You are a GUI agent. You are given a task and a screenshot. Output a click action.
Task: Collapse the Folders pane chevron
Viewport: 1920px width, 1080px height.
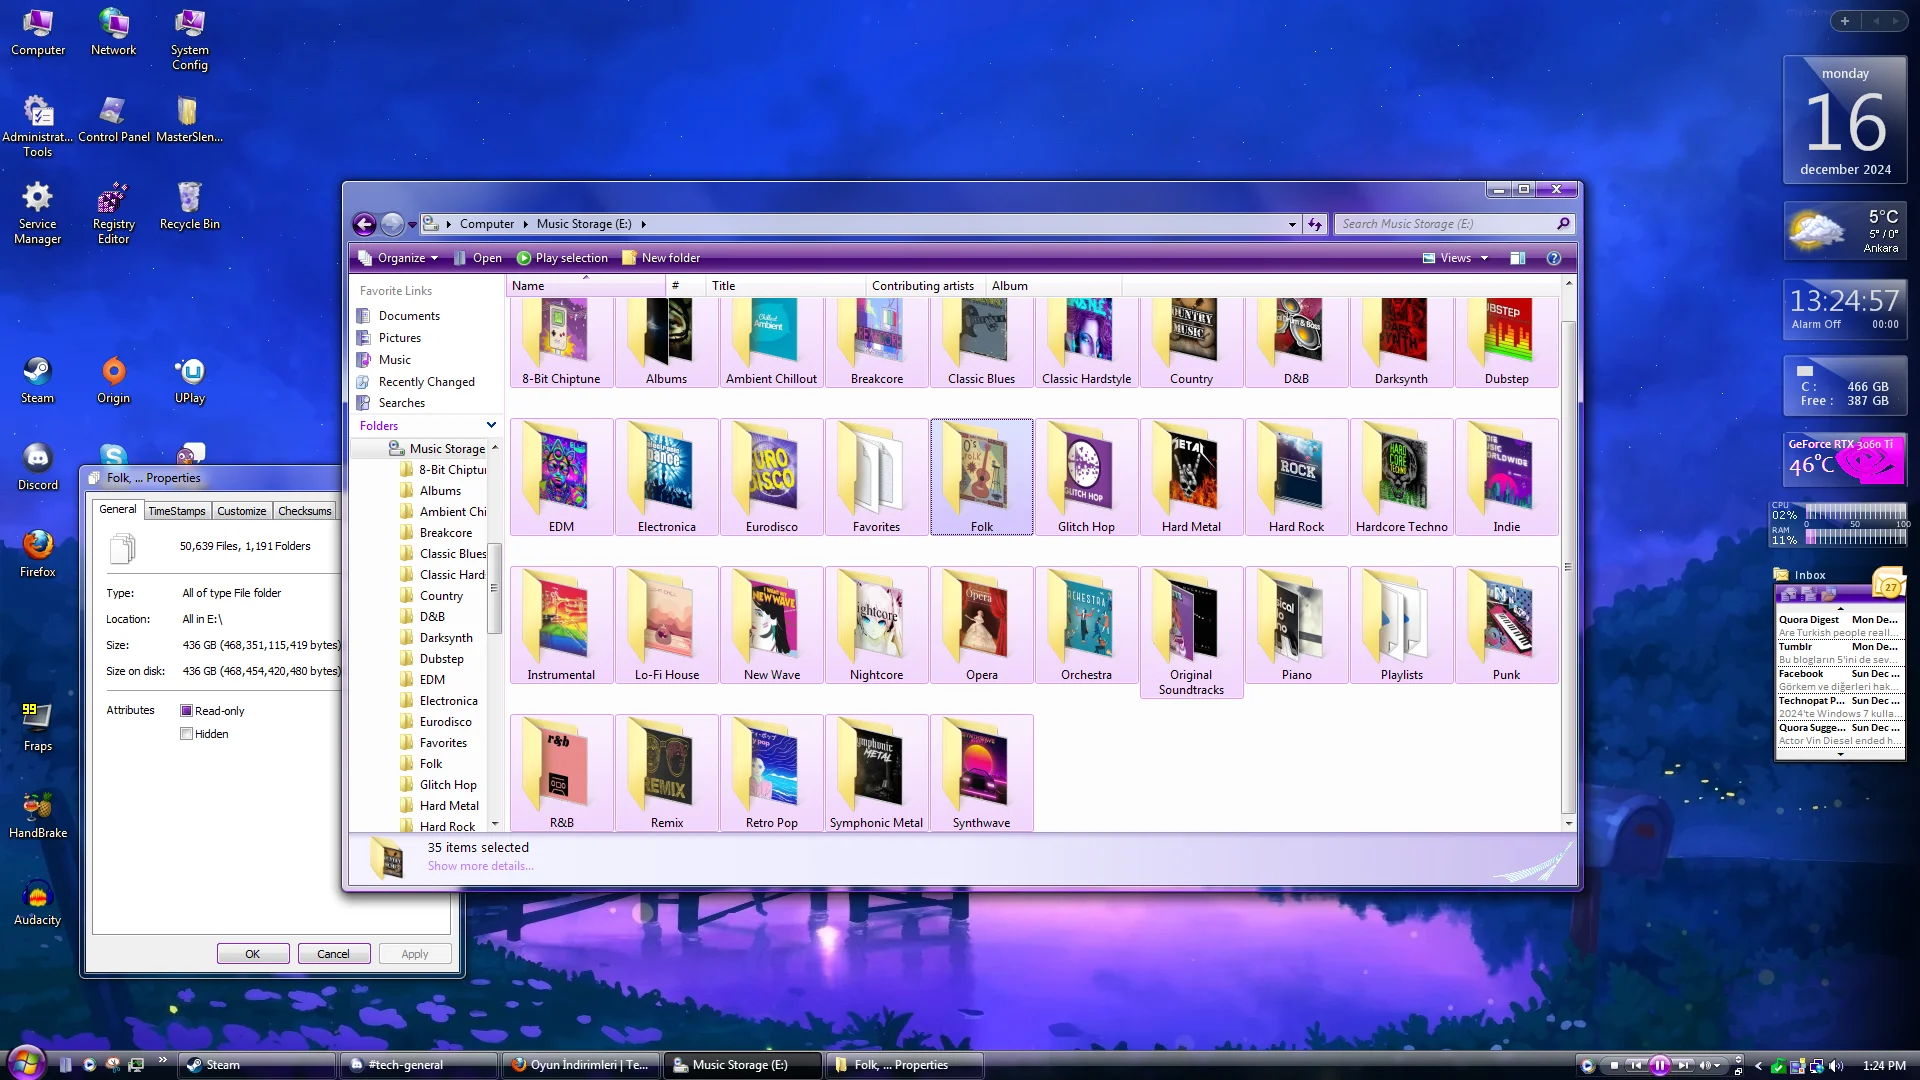(x=491, y=425)
